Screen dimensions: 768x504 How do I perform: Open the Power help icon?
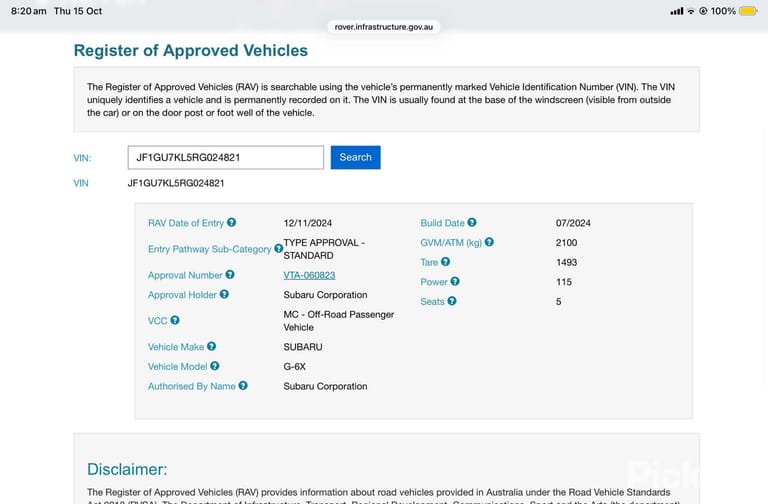(455, 281)
